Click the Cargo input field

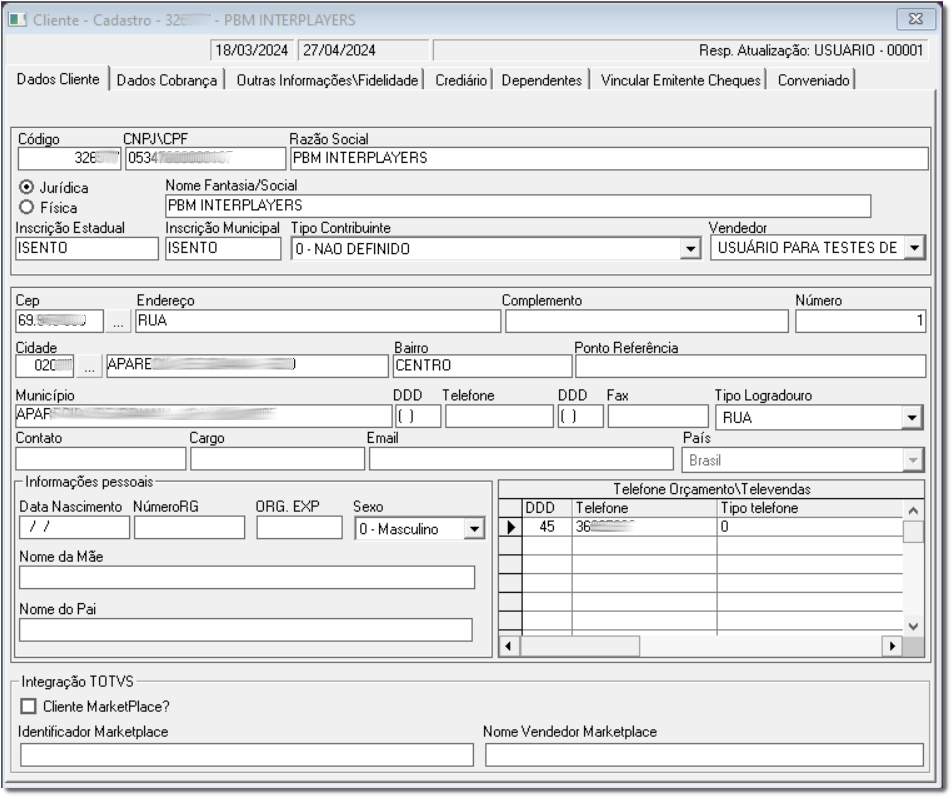pos(277,459)
